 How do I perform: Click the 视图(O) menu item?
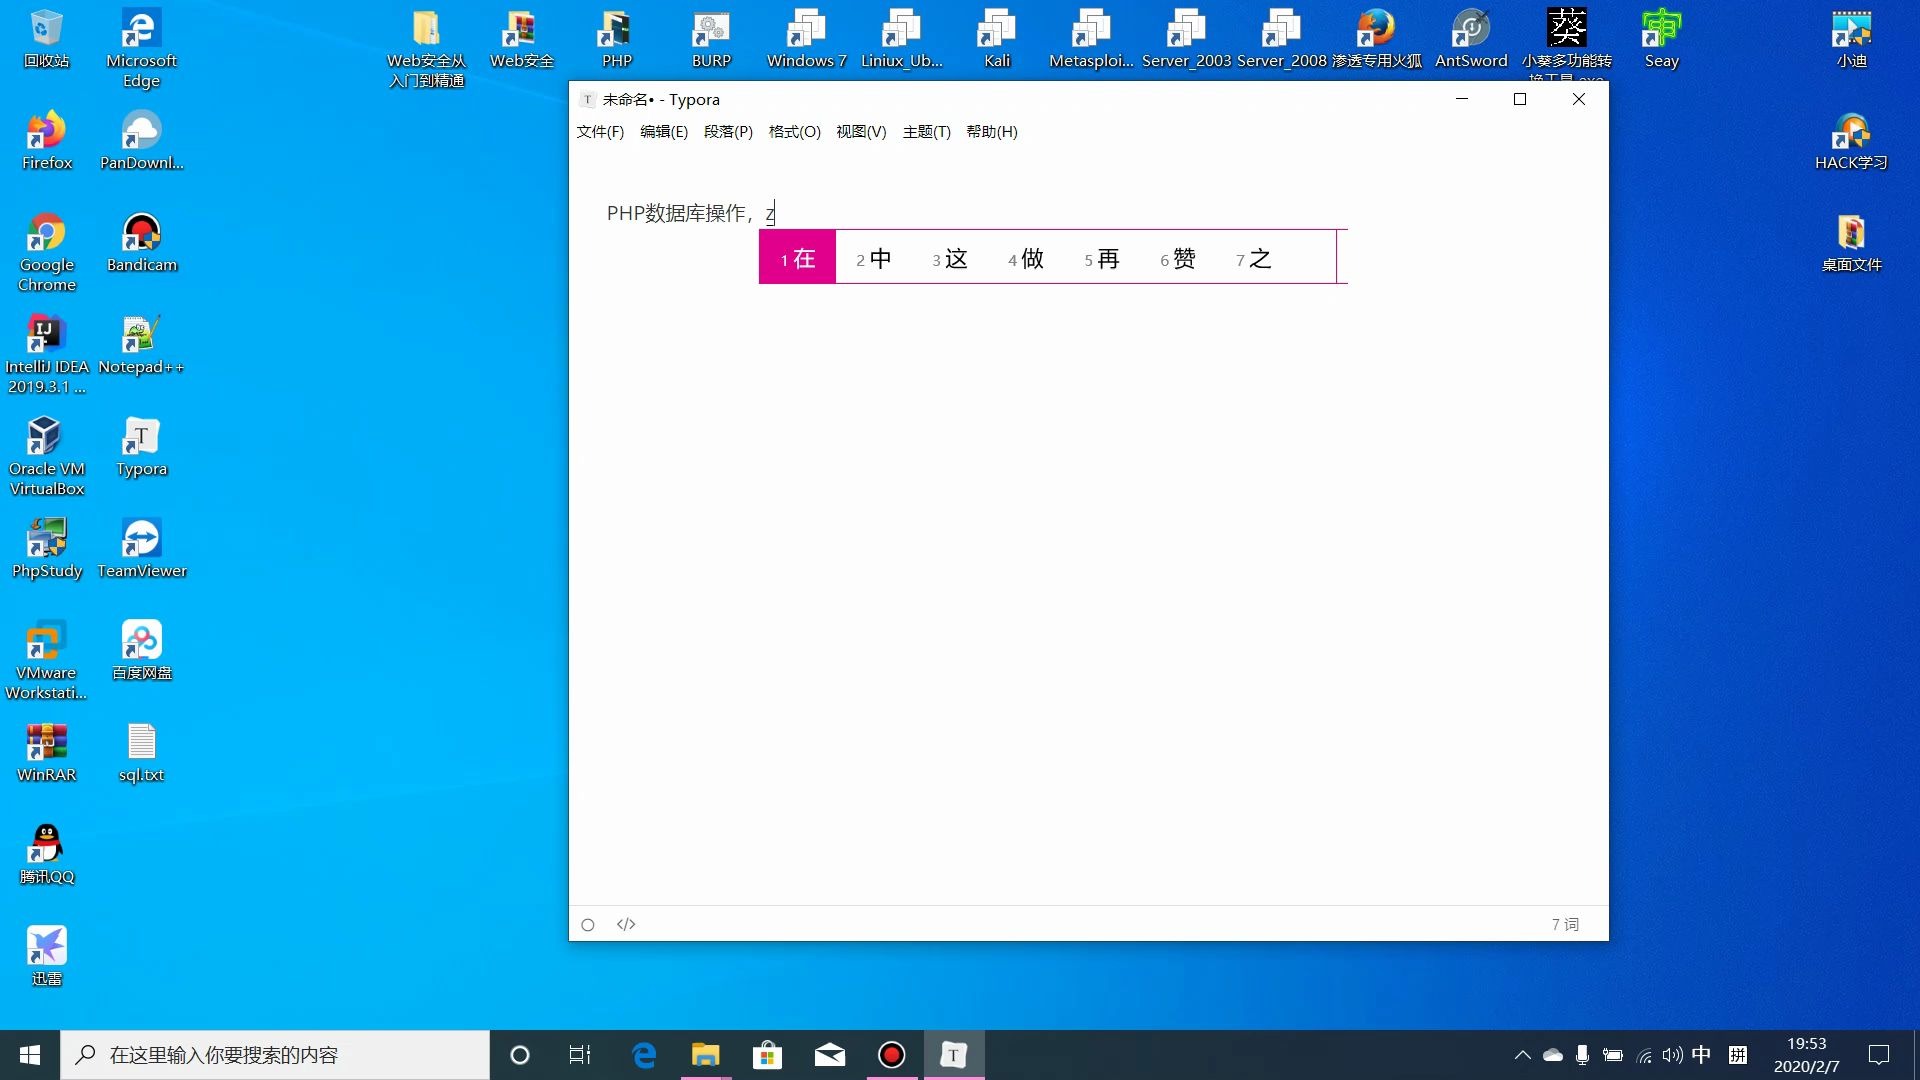pyautogui.click(x=861, y=132)
